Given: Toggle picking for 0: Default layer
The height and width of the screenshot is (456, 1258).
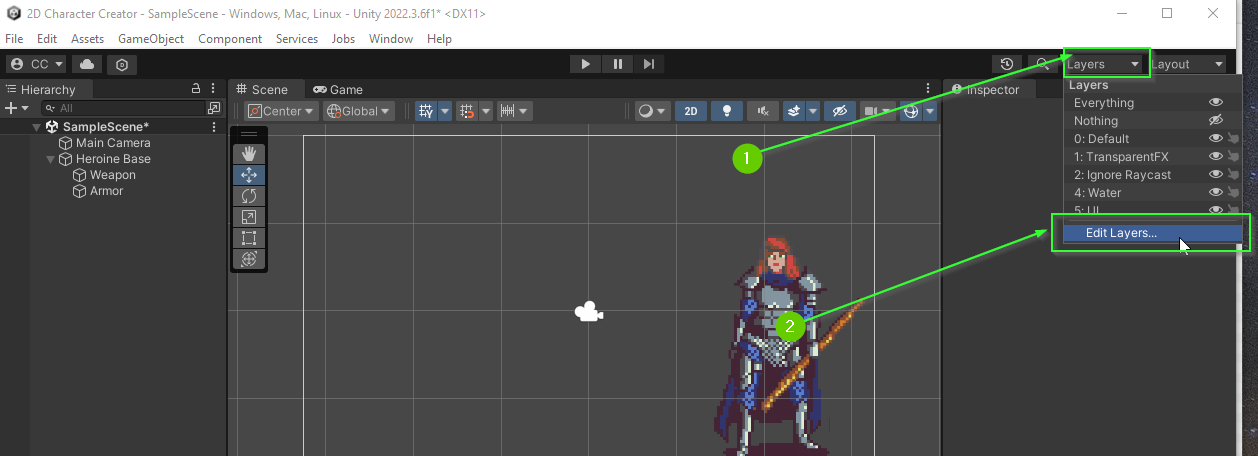Looking at the screenshot, I should 1234,139.
